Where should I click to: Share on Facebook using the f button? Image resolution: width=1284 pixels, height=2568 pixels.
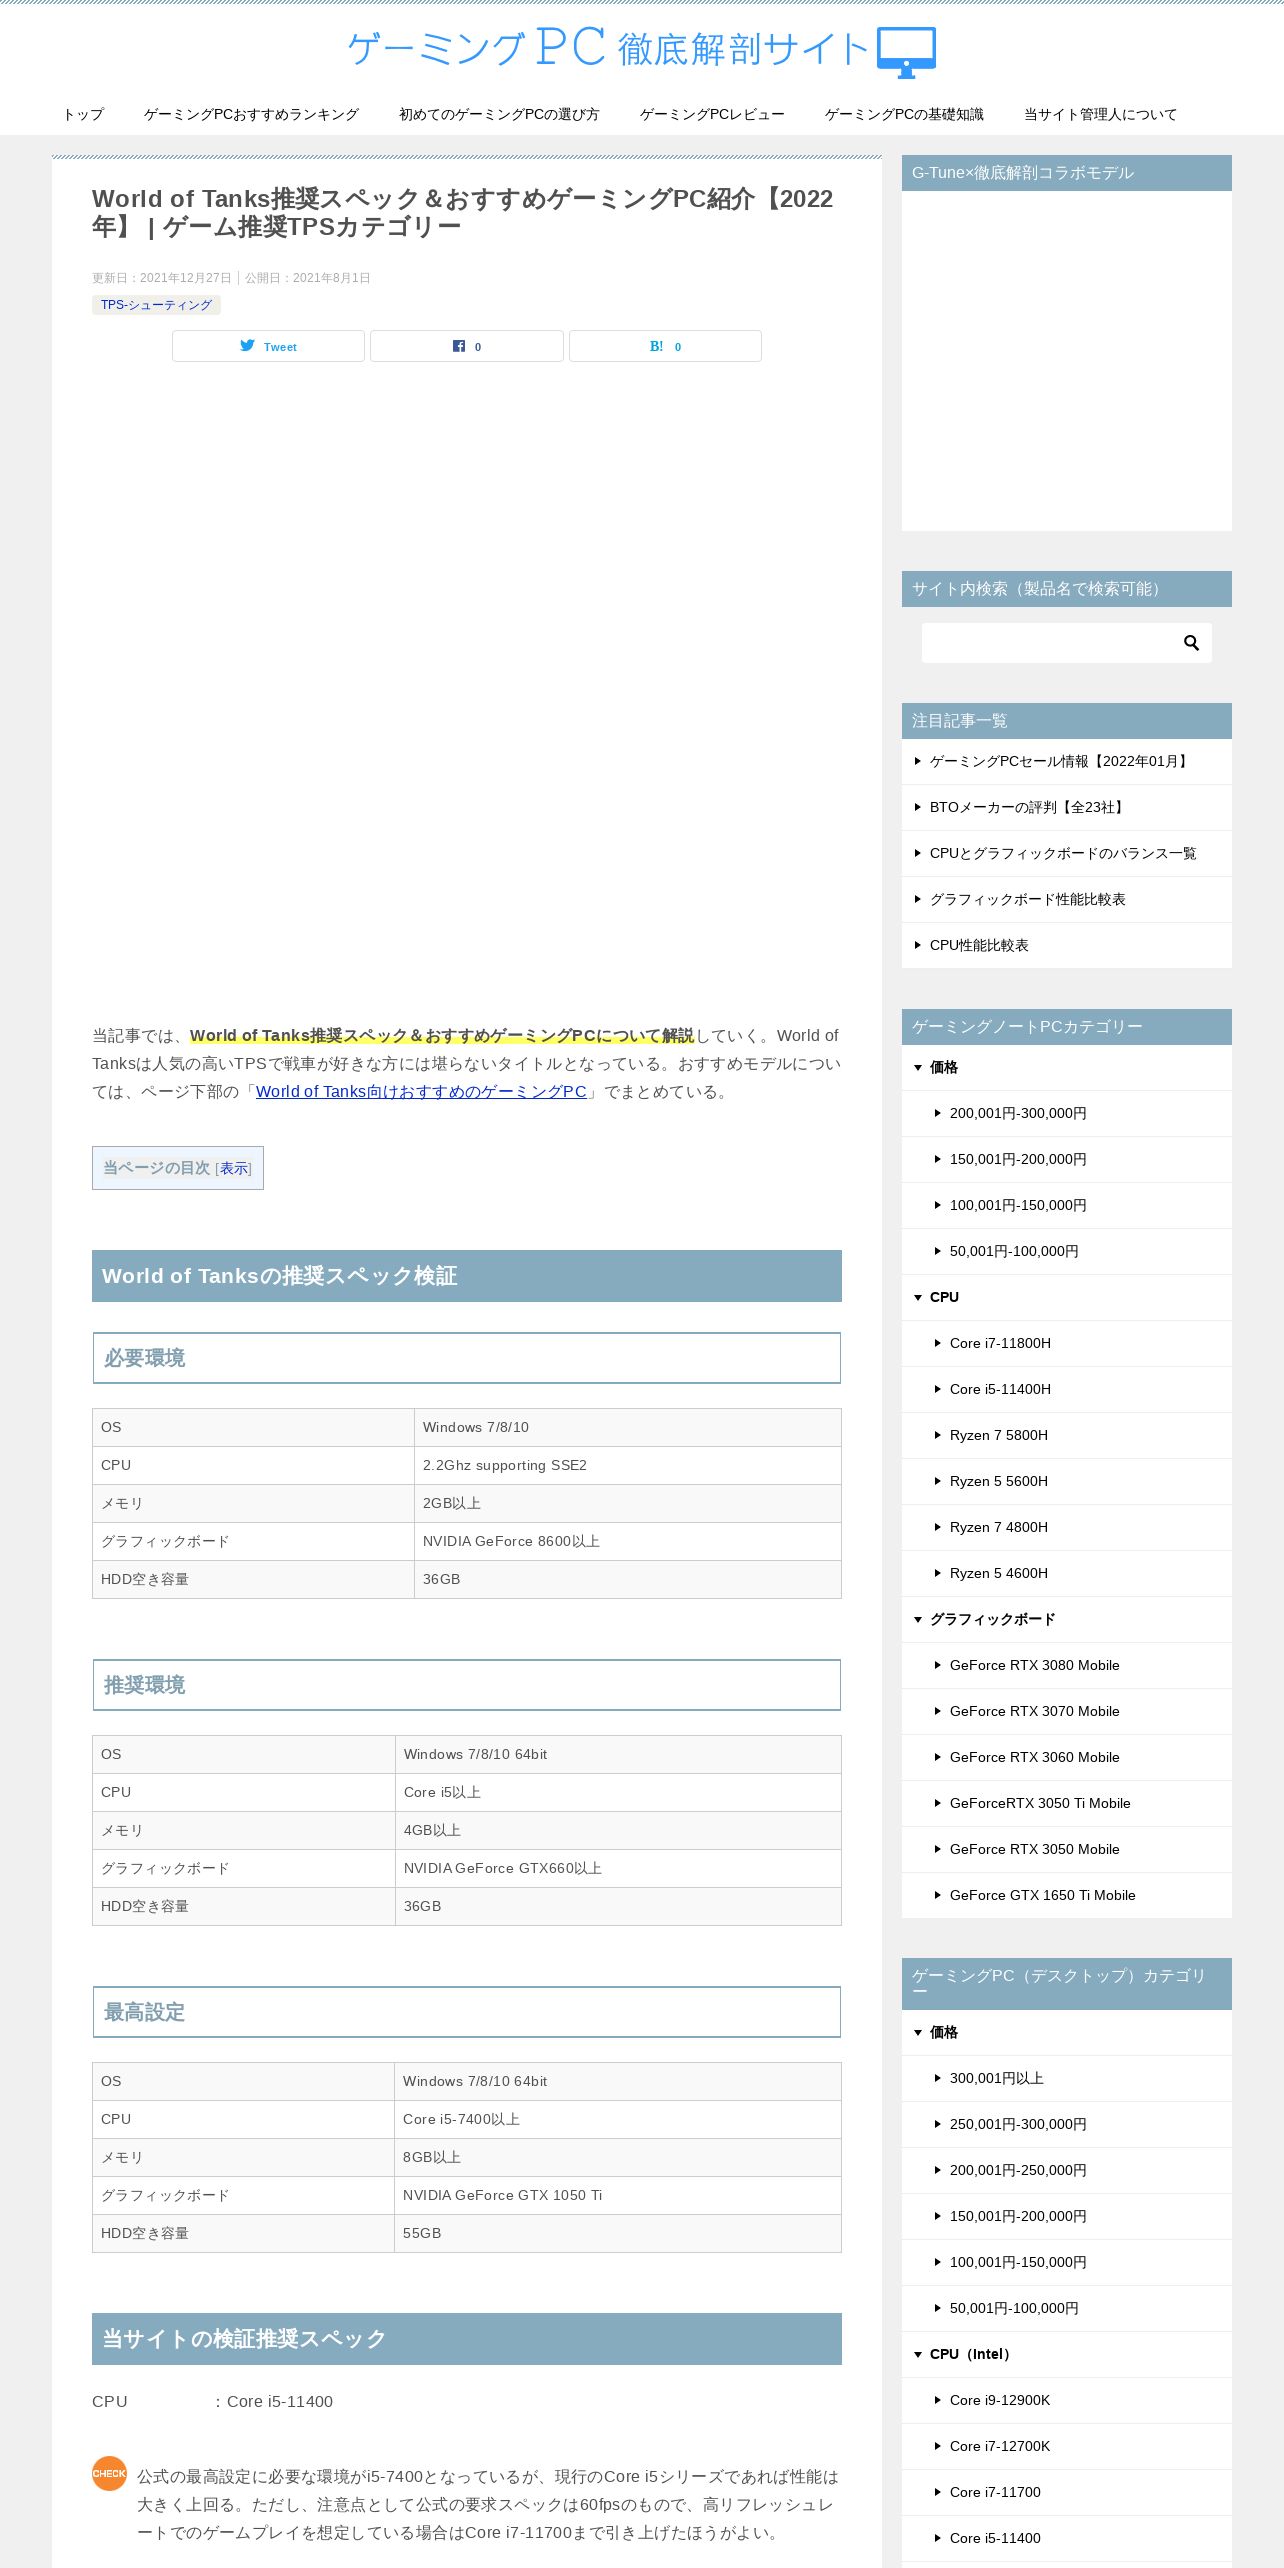tap(467, 346)
